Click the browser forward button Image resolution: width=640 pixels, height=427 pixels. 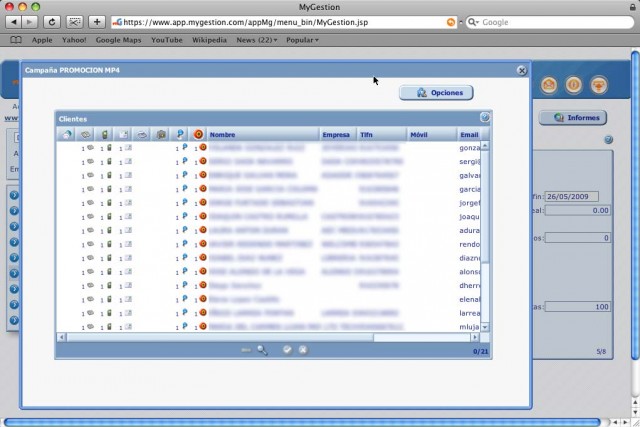[29, 22]
